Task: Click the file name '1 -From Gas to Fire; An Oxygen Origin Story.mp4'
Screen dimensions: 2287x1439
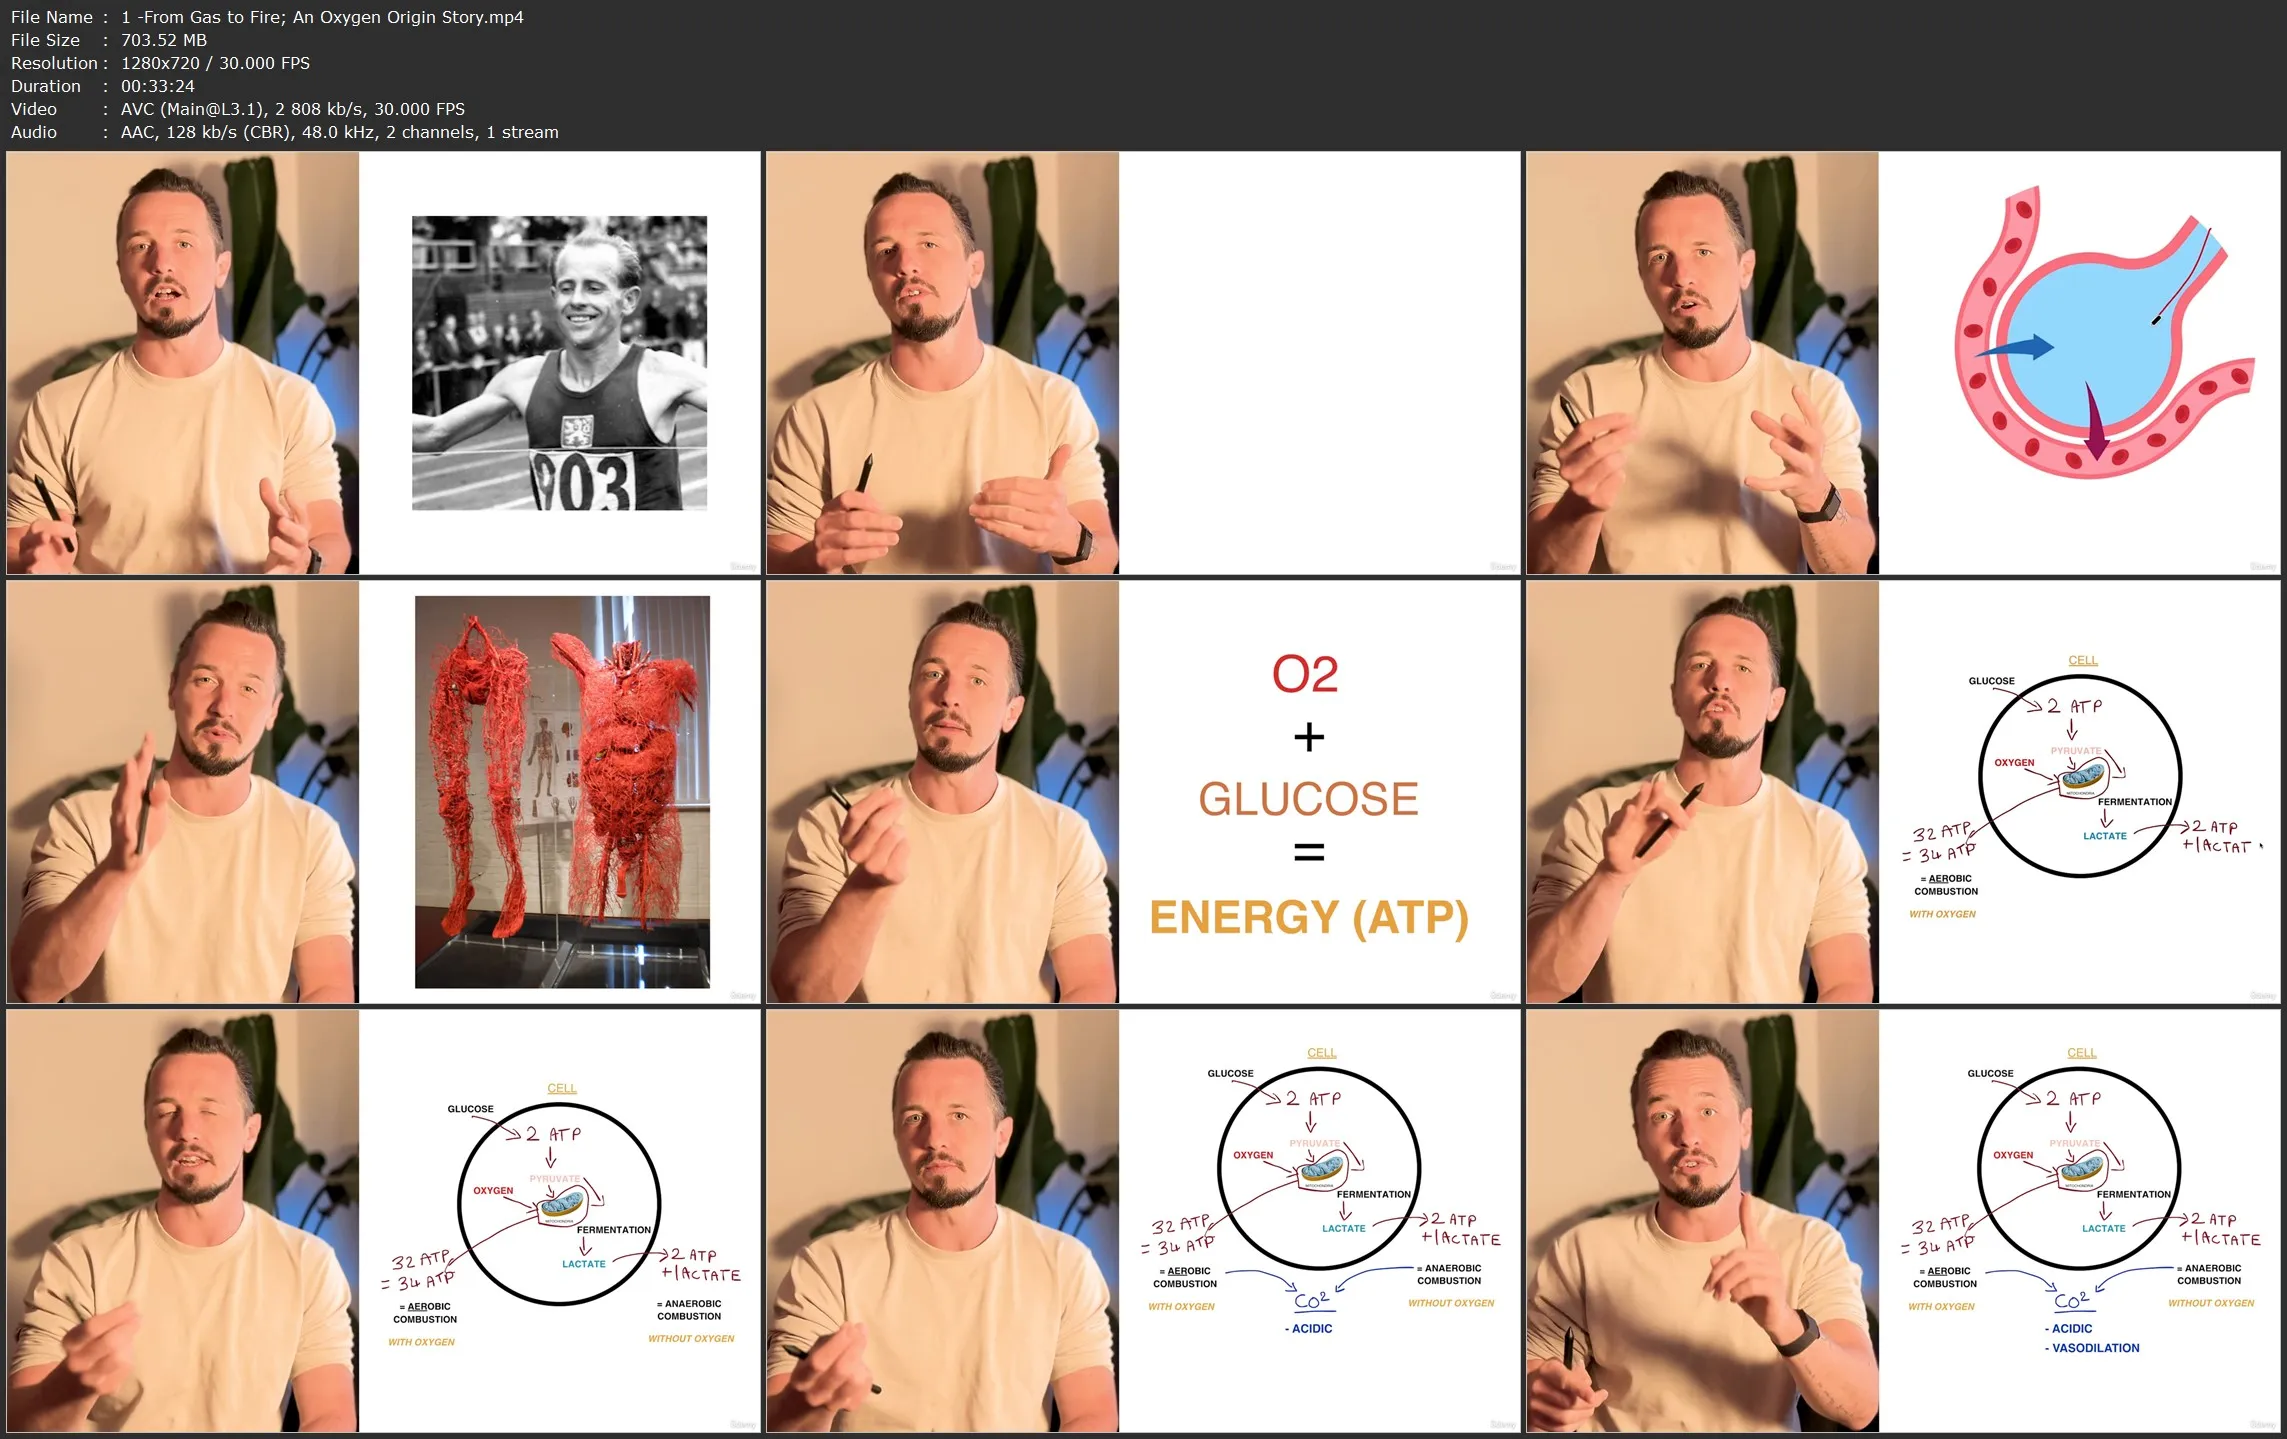Action: point(322,17)
